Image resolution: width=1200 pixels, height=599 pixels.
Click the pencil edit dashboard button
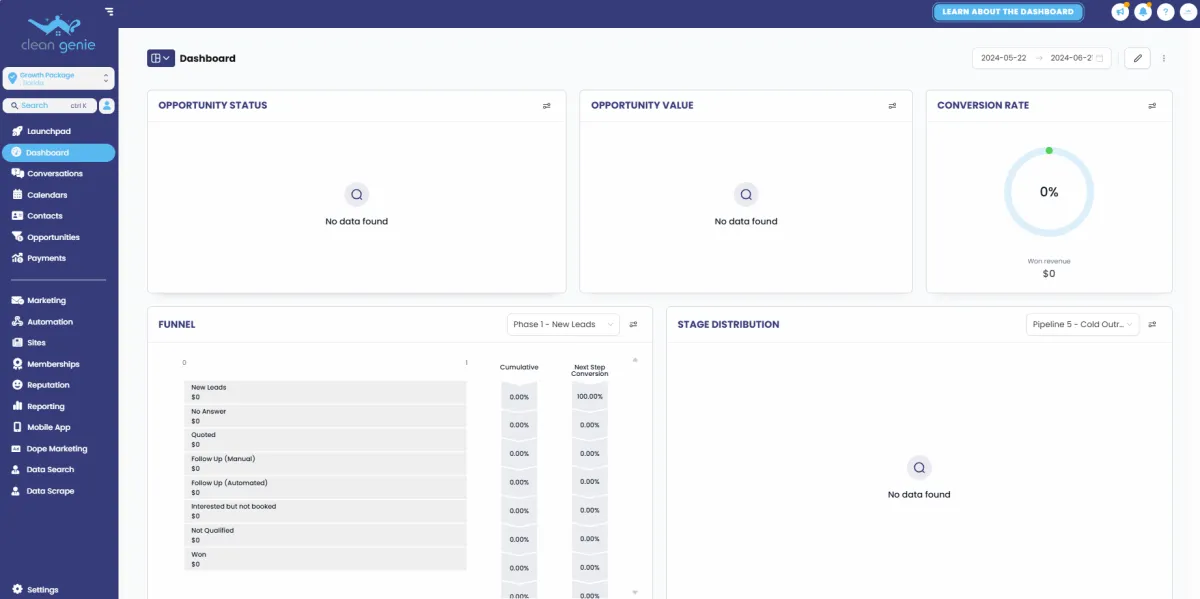(x=1137, y=58)
